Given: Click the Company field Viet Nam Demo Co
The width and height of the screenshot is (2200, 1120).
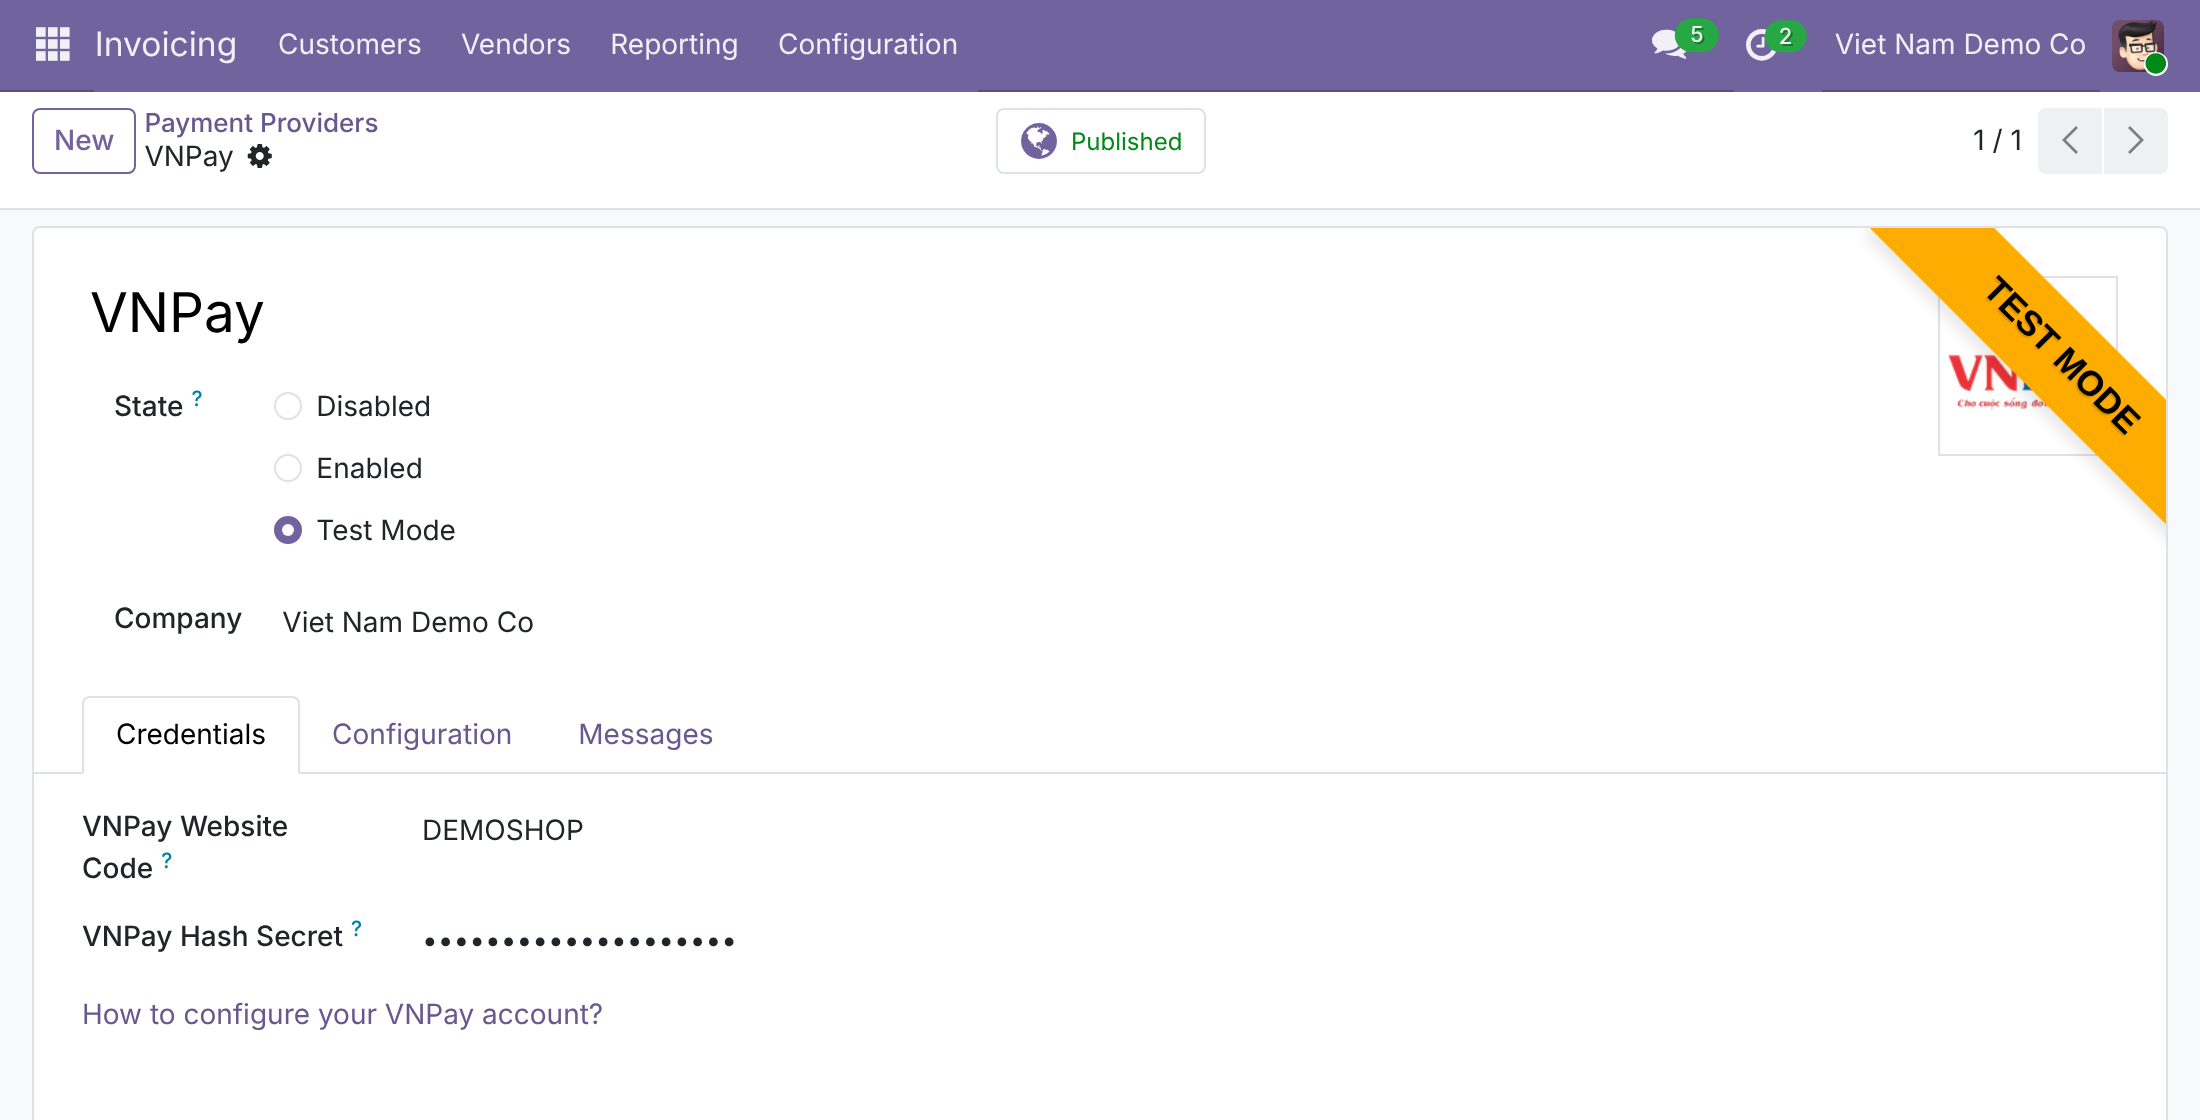Looking at the screenshot, I should click(x=408, y=622).
